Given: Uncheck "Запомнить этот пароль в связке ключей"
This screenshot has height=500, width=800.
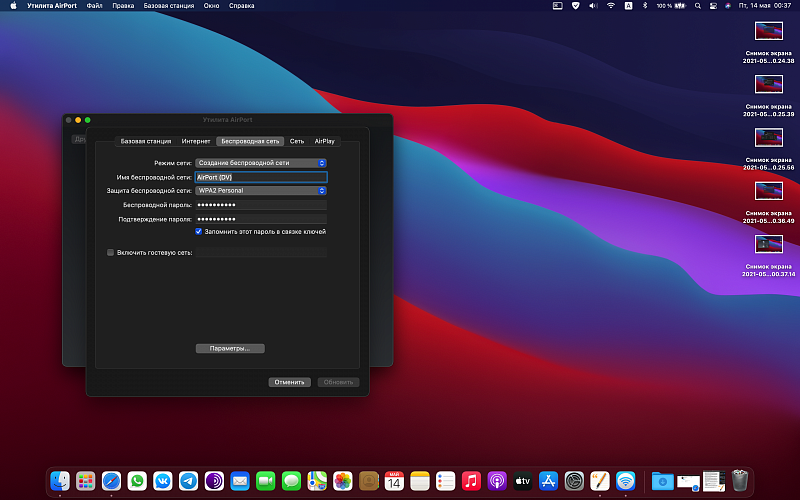Looking at the screenshot, I should pyautogui.click(x=199, y=231).
